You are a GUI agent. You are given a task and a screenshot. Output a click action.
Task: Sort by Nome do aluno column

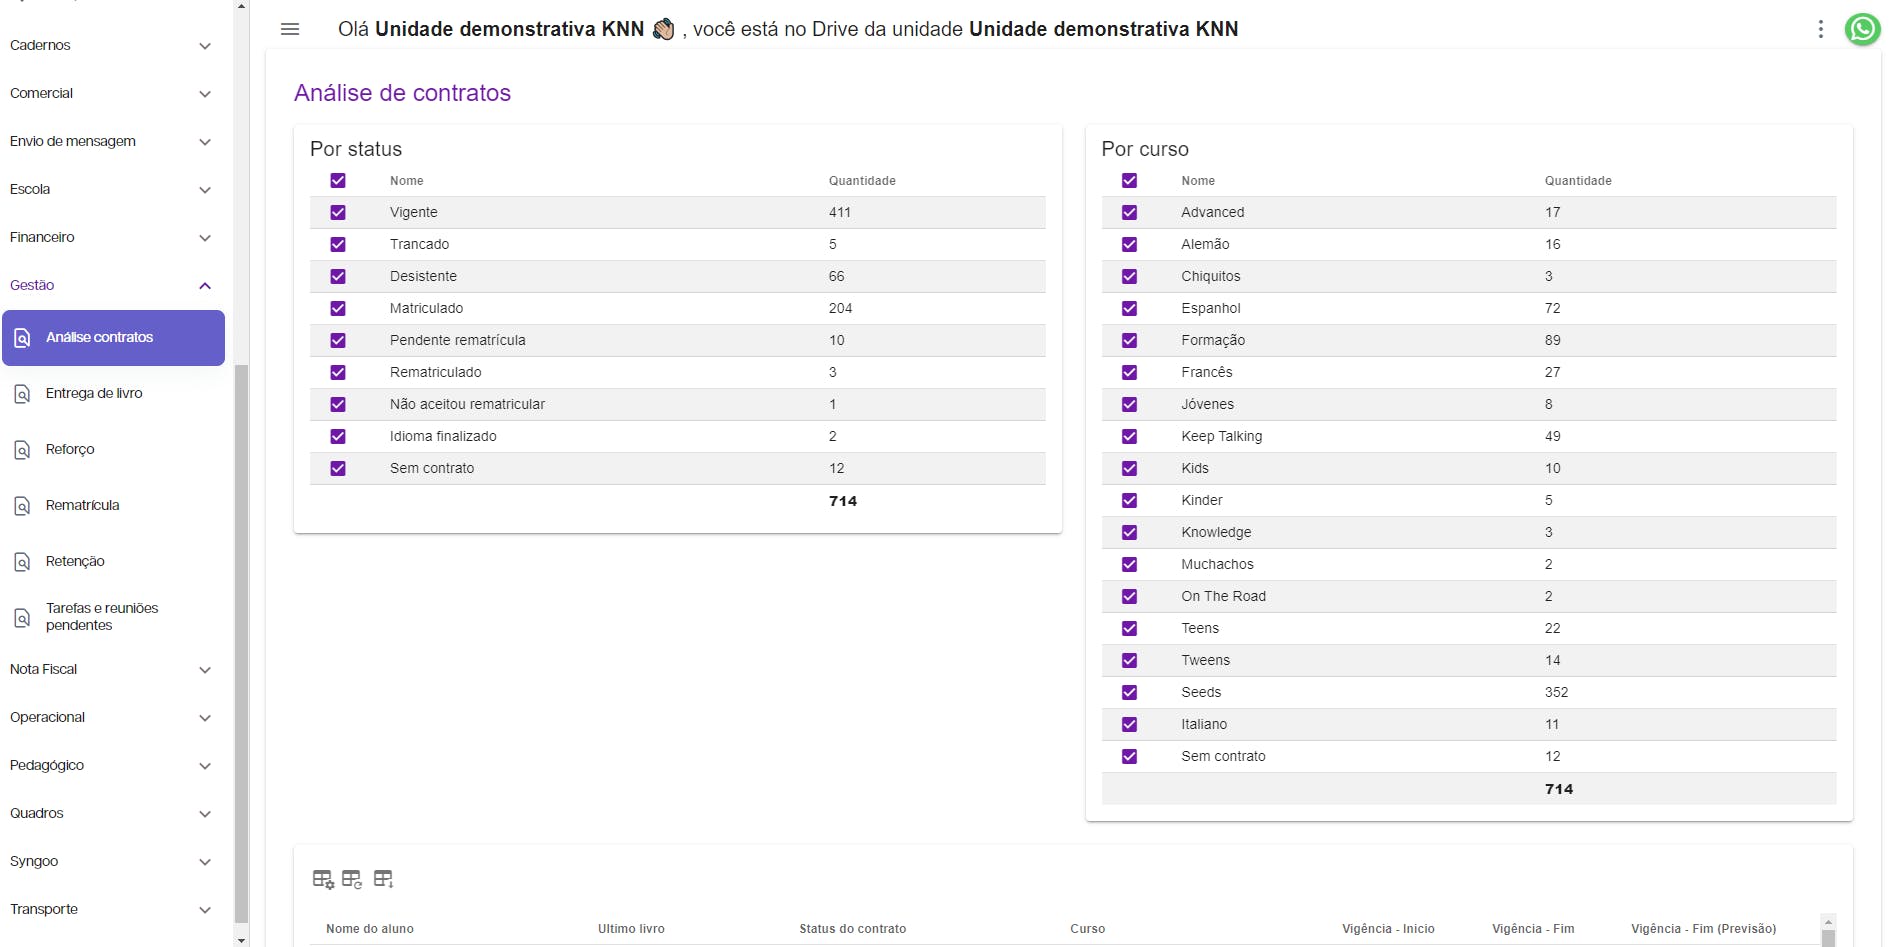coord(370,929)
